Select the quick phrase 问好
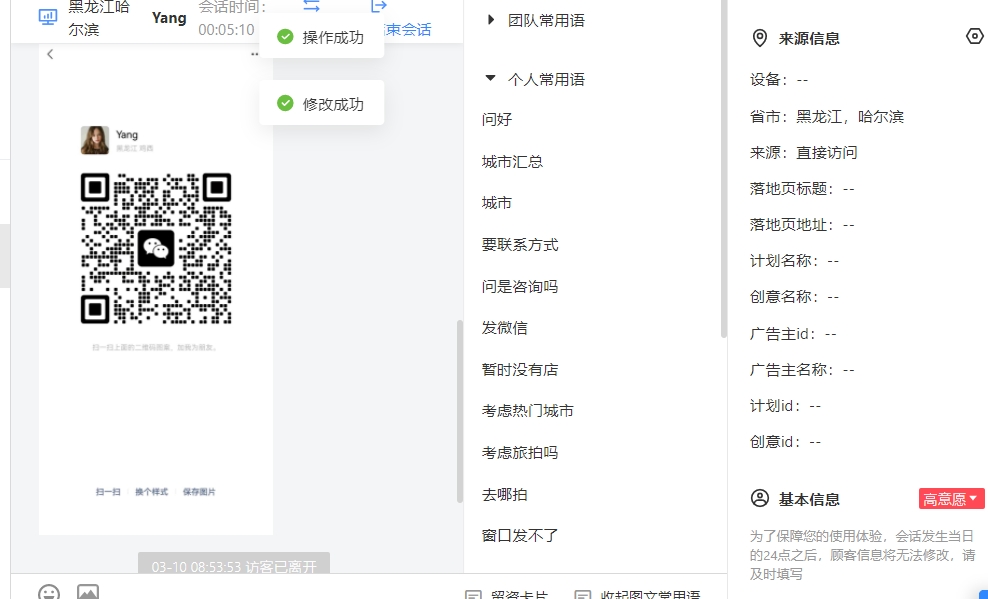 pos(497,119)
